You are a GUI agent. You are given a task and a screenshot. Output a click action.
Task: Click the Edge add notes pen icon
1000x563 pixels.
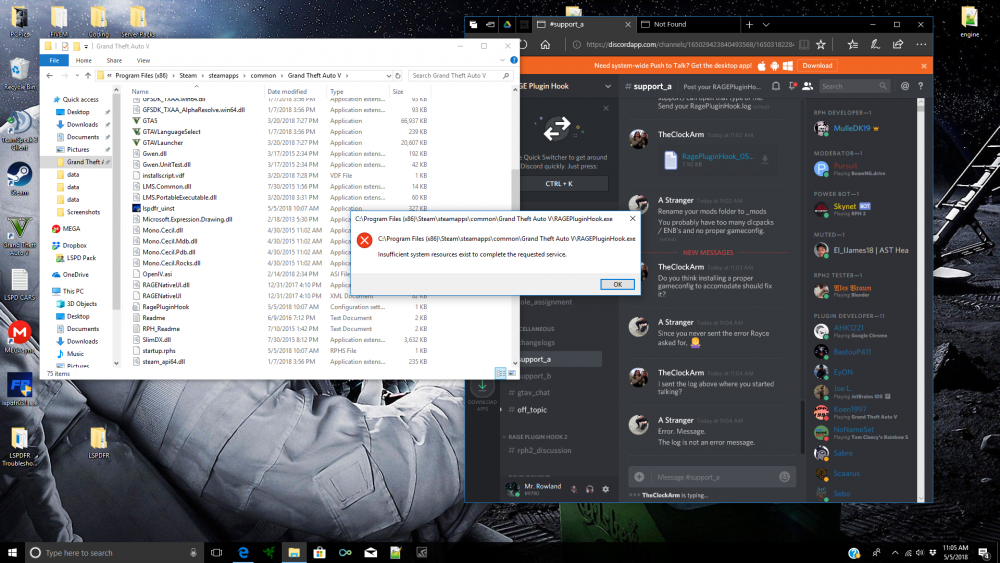pyautogui.click(x=875, y=45)
